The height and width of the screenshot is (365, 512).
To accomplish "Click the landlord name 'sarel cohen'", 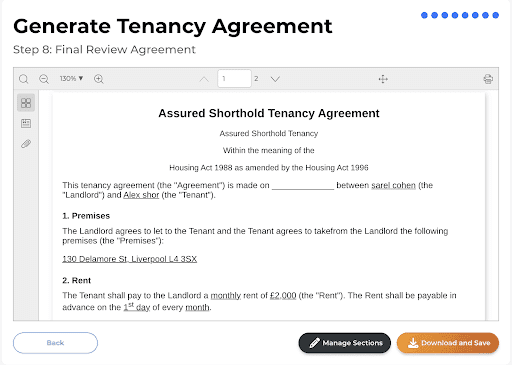I will (393, 185).
